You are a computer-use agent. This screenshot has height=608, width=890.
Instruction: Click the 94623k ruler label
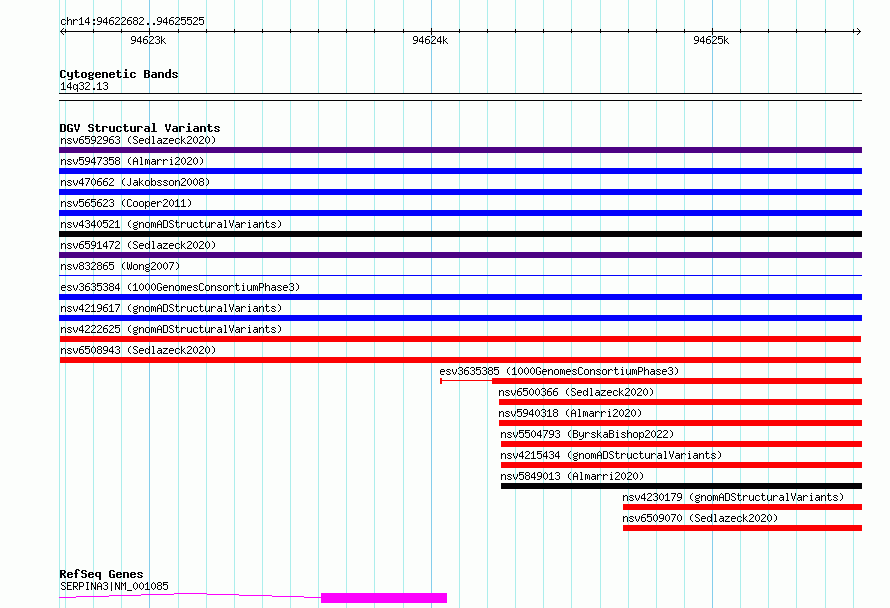(x=148, y=40)
